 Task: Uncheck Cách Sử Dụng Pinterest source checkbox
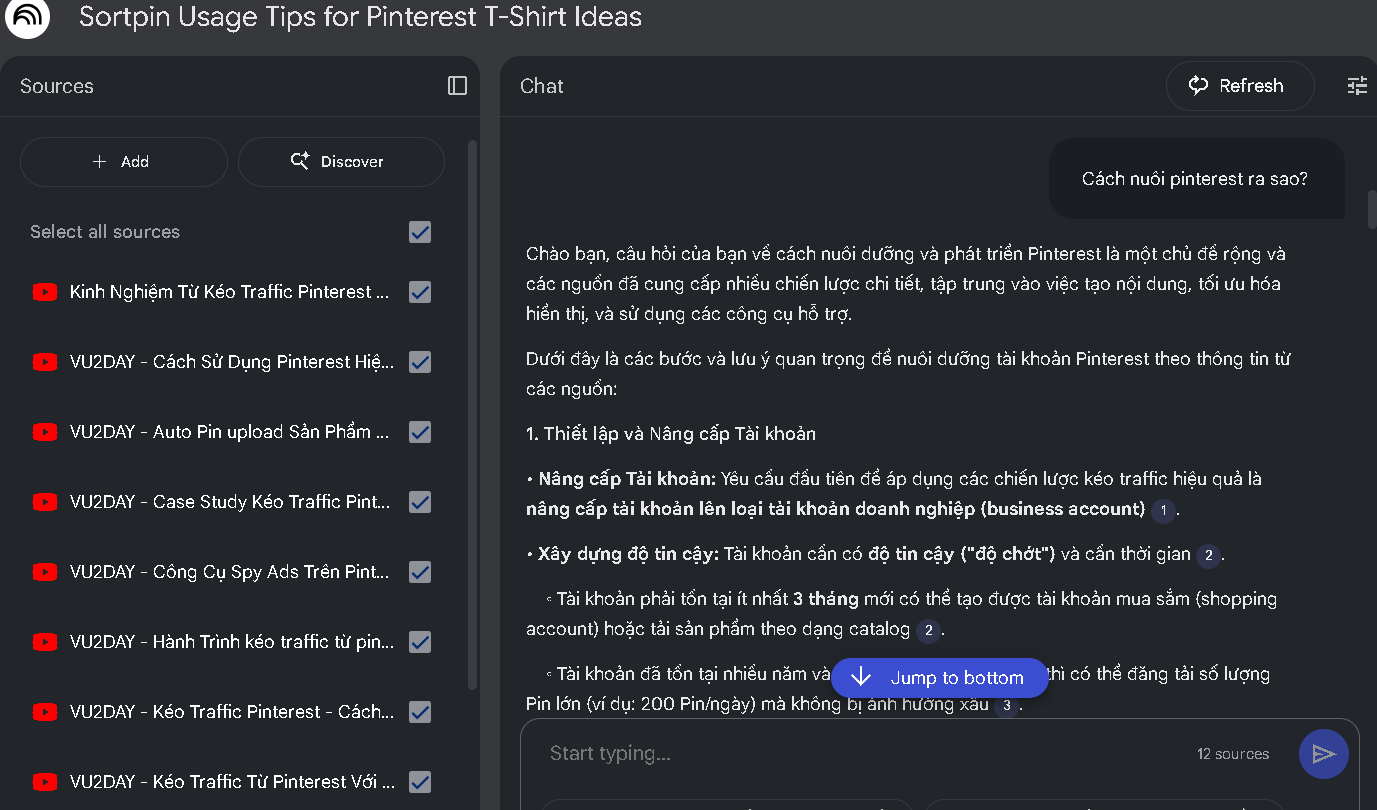tap(420, 362)
